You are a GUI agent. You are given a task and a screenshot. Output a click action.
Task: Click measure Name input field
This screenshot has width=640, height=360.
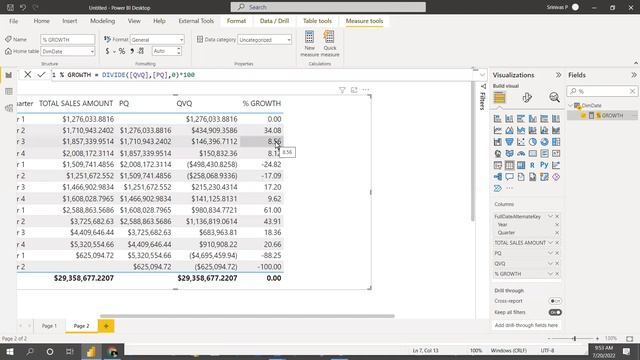(x=68, y=40)
